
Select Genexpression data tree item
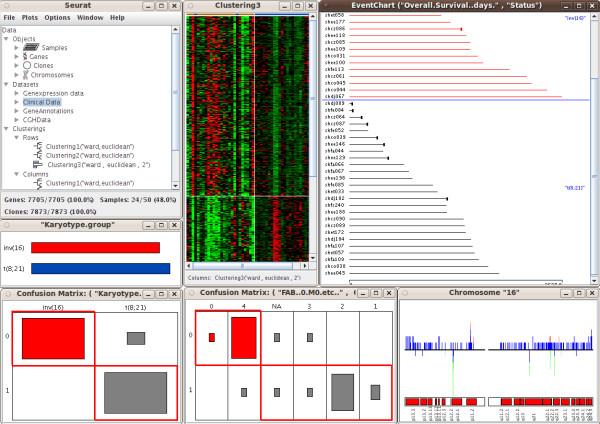pos(53,93)
